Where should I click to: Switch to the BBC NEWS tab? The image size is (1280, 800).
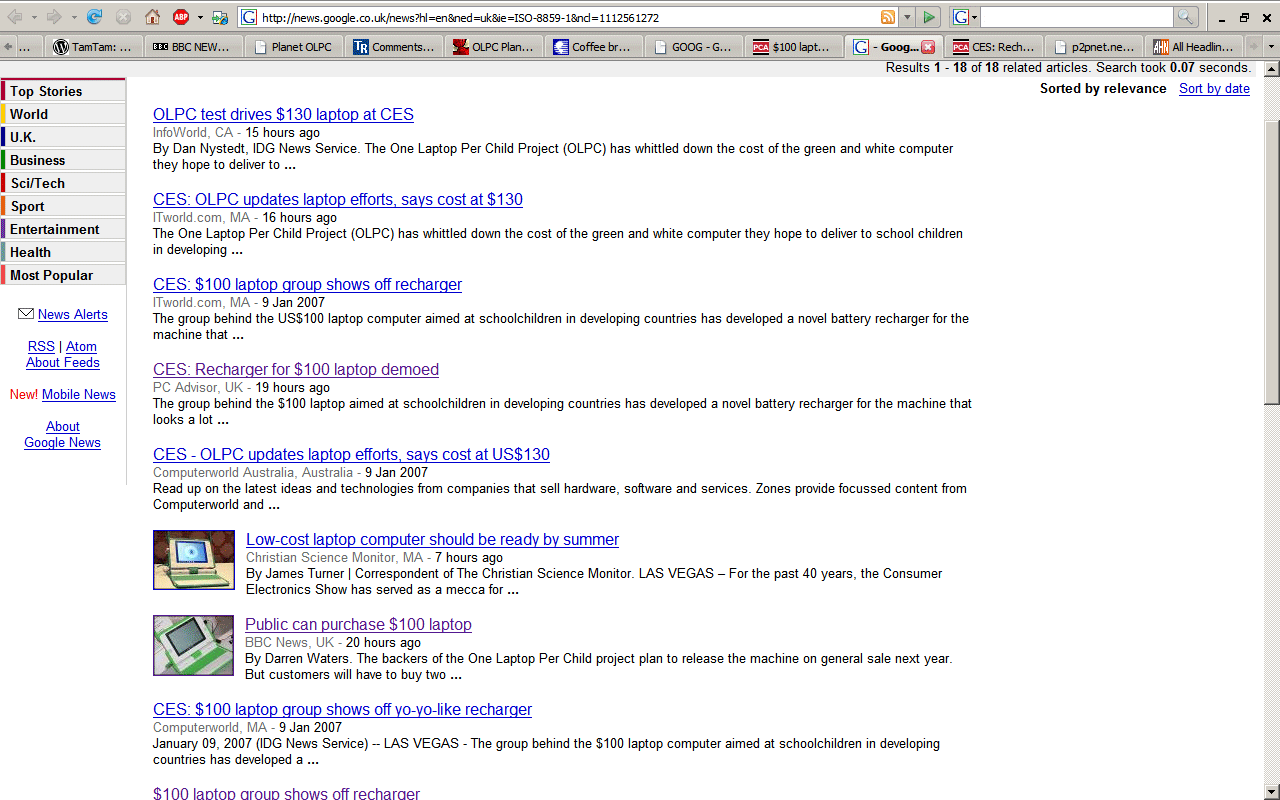[x=194, y=47]
